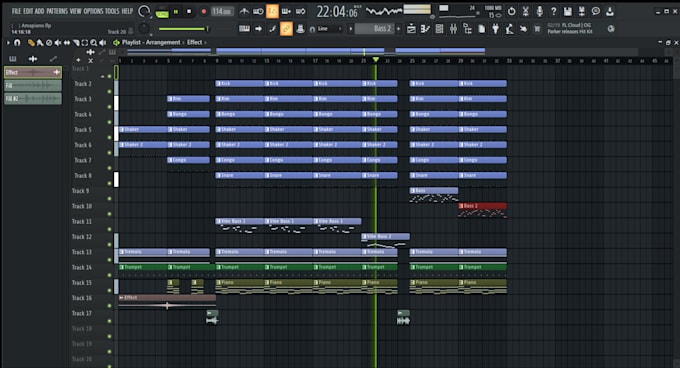Open the PATTERNS menu
680x368 pixels.
57,11
